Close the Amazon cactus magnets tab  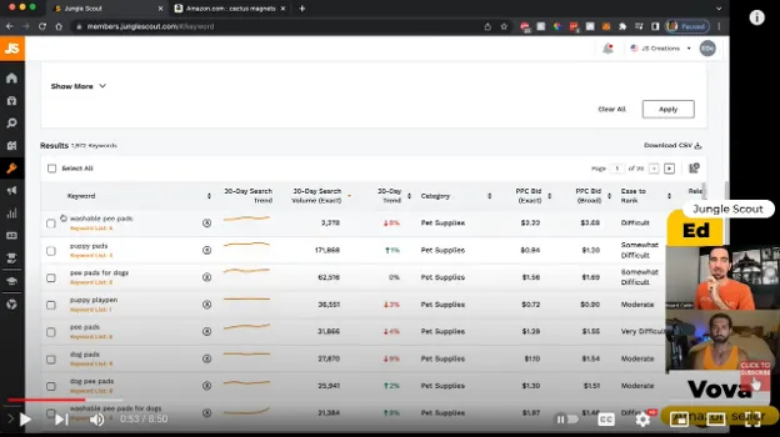283,8
